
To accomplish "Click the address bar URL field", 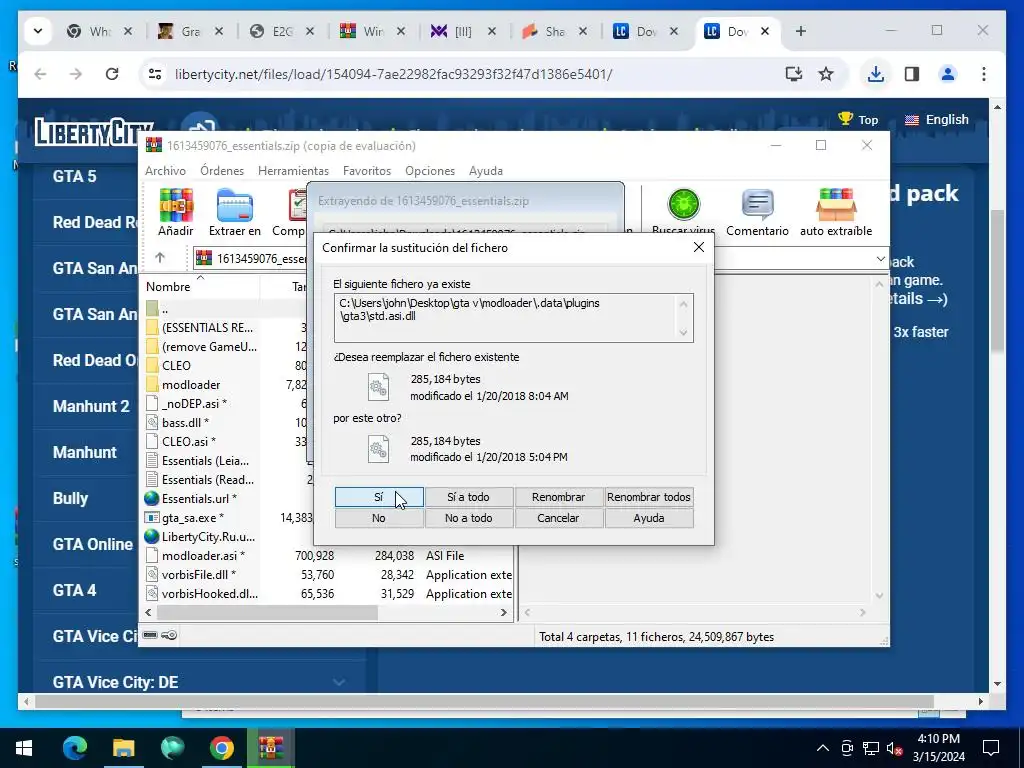I will (x=393, y=74).
